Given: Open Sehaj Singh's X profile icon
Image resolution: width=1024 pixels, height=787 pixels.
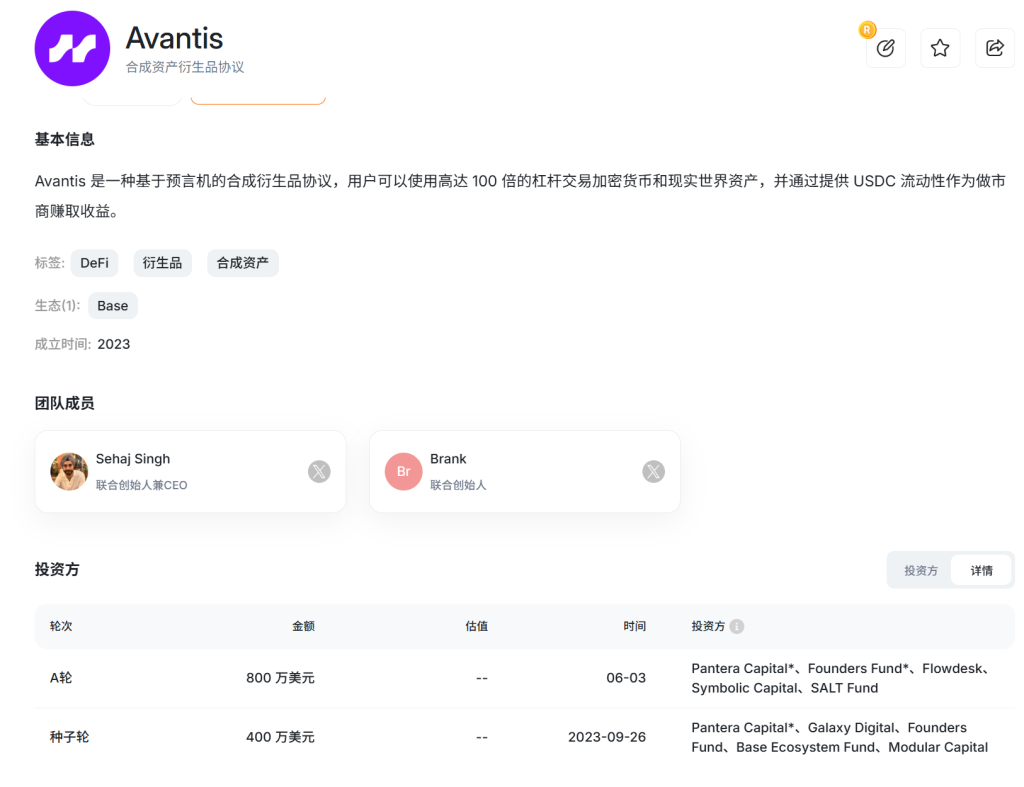Looking at the screenshot, I should click(319, 472).
